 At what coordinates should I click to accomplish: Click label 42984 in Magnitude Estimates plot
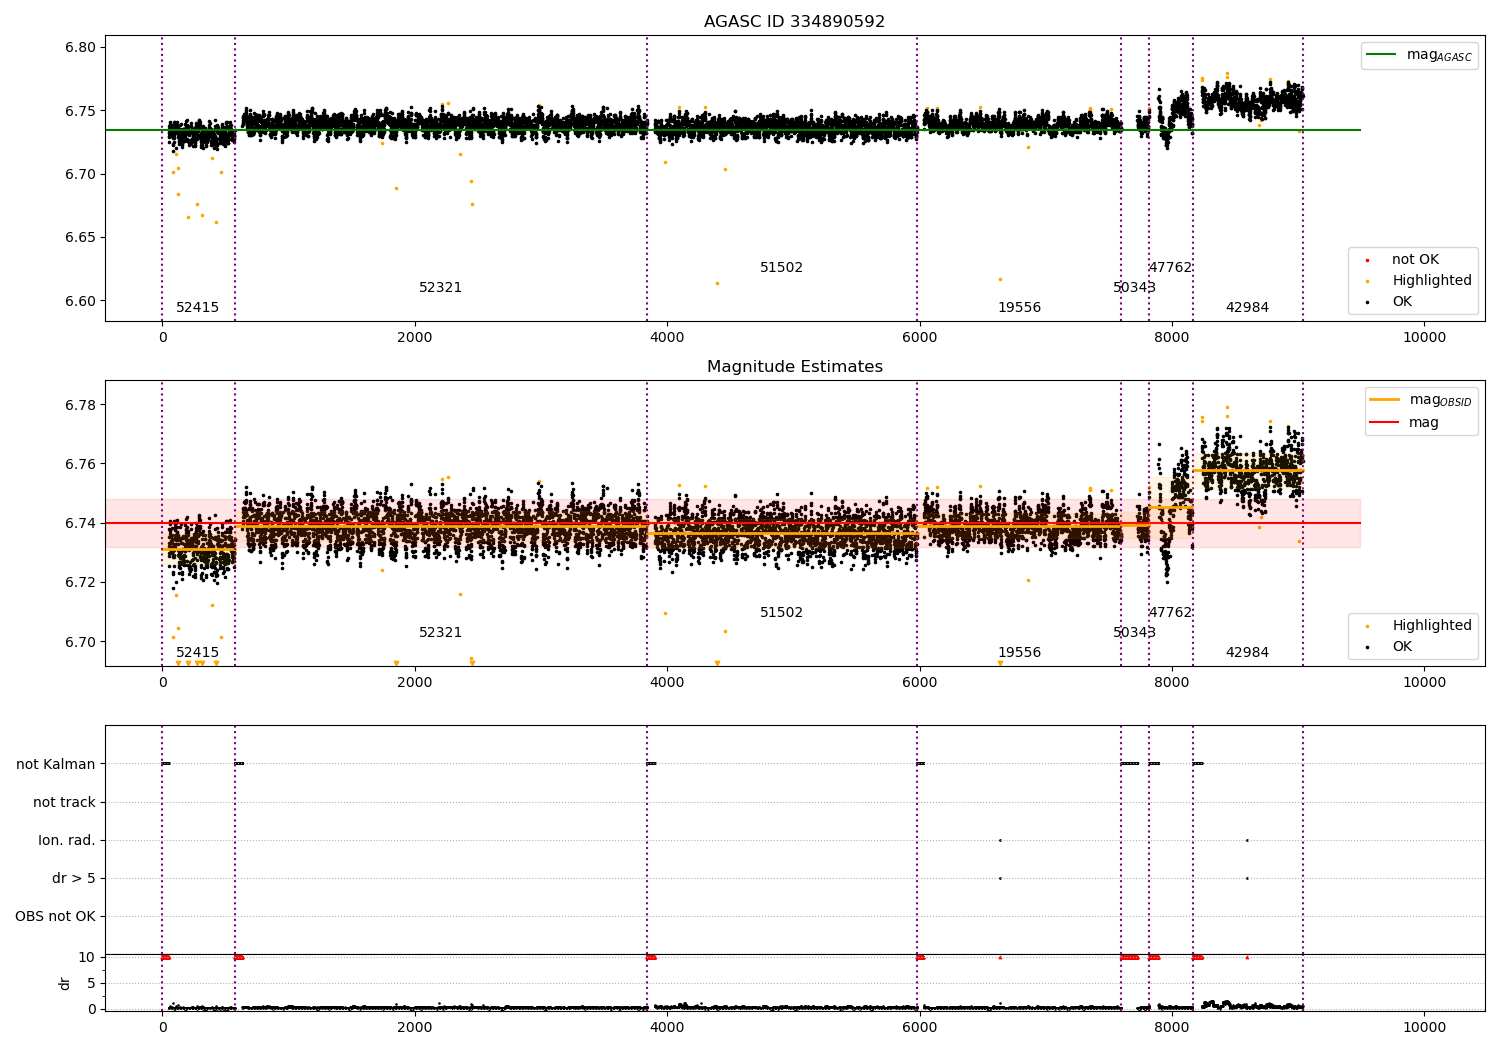tap(1247, 653)
